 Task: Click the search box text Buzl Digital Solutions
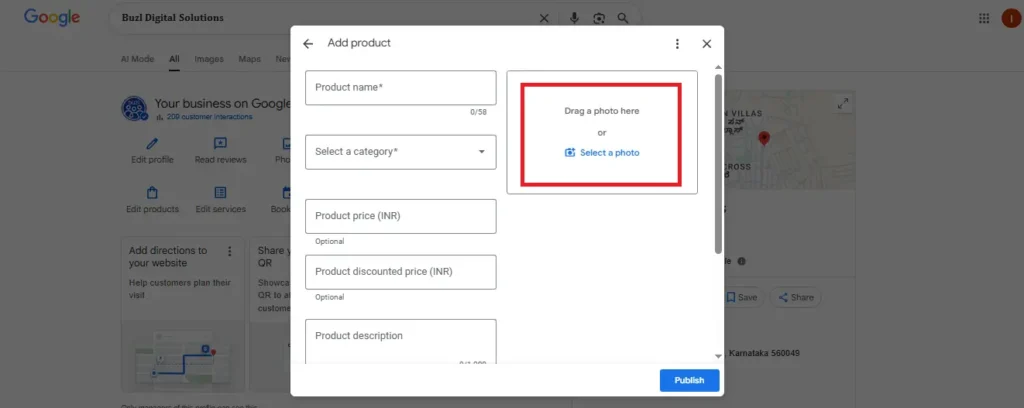172,18
